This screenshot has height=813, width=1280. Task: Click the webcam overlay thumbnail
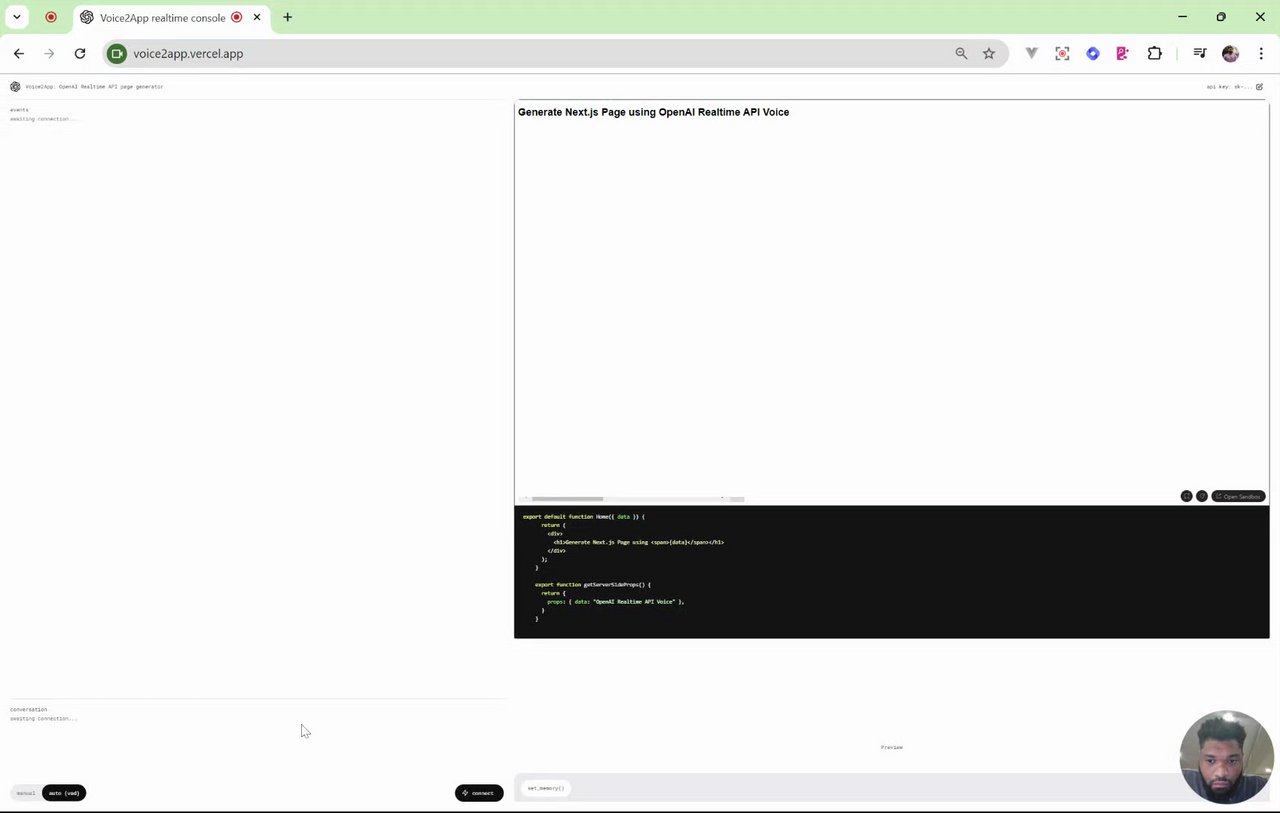(1227, 757)
